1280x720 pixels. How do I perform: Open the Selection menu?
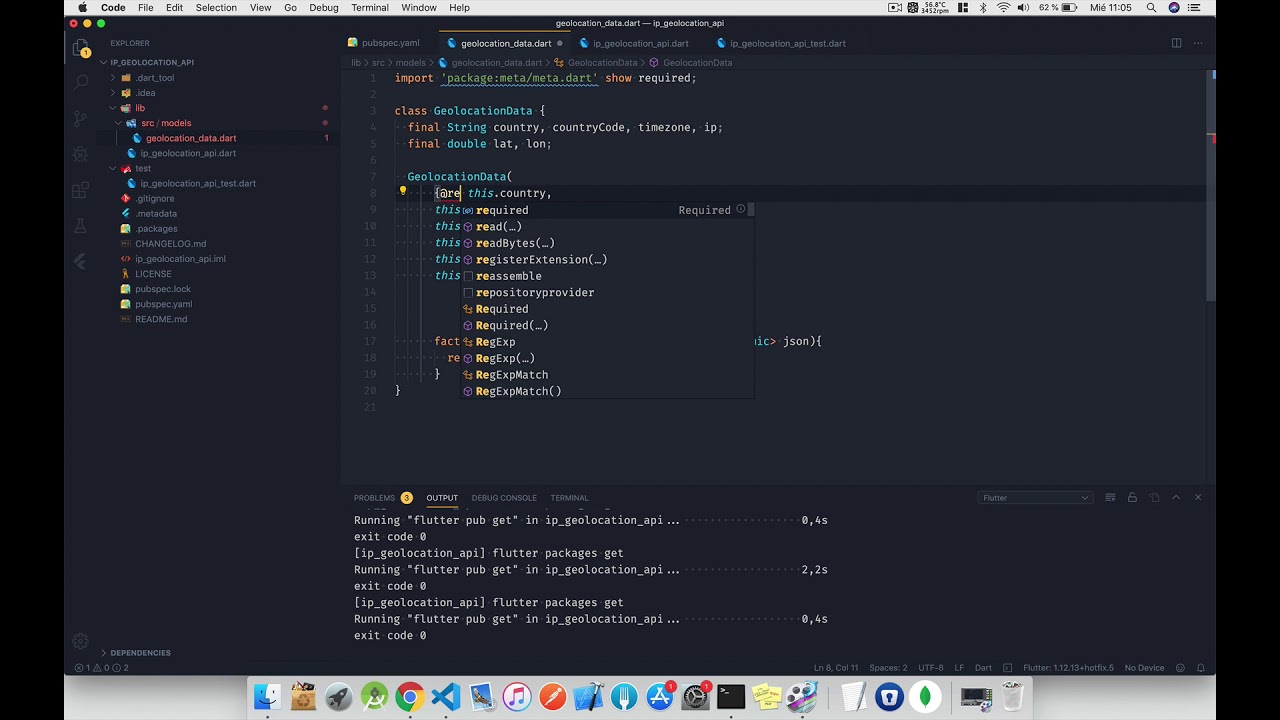(x=216, y=8)
